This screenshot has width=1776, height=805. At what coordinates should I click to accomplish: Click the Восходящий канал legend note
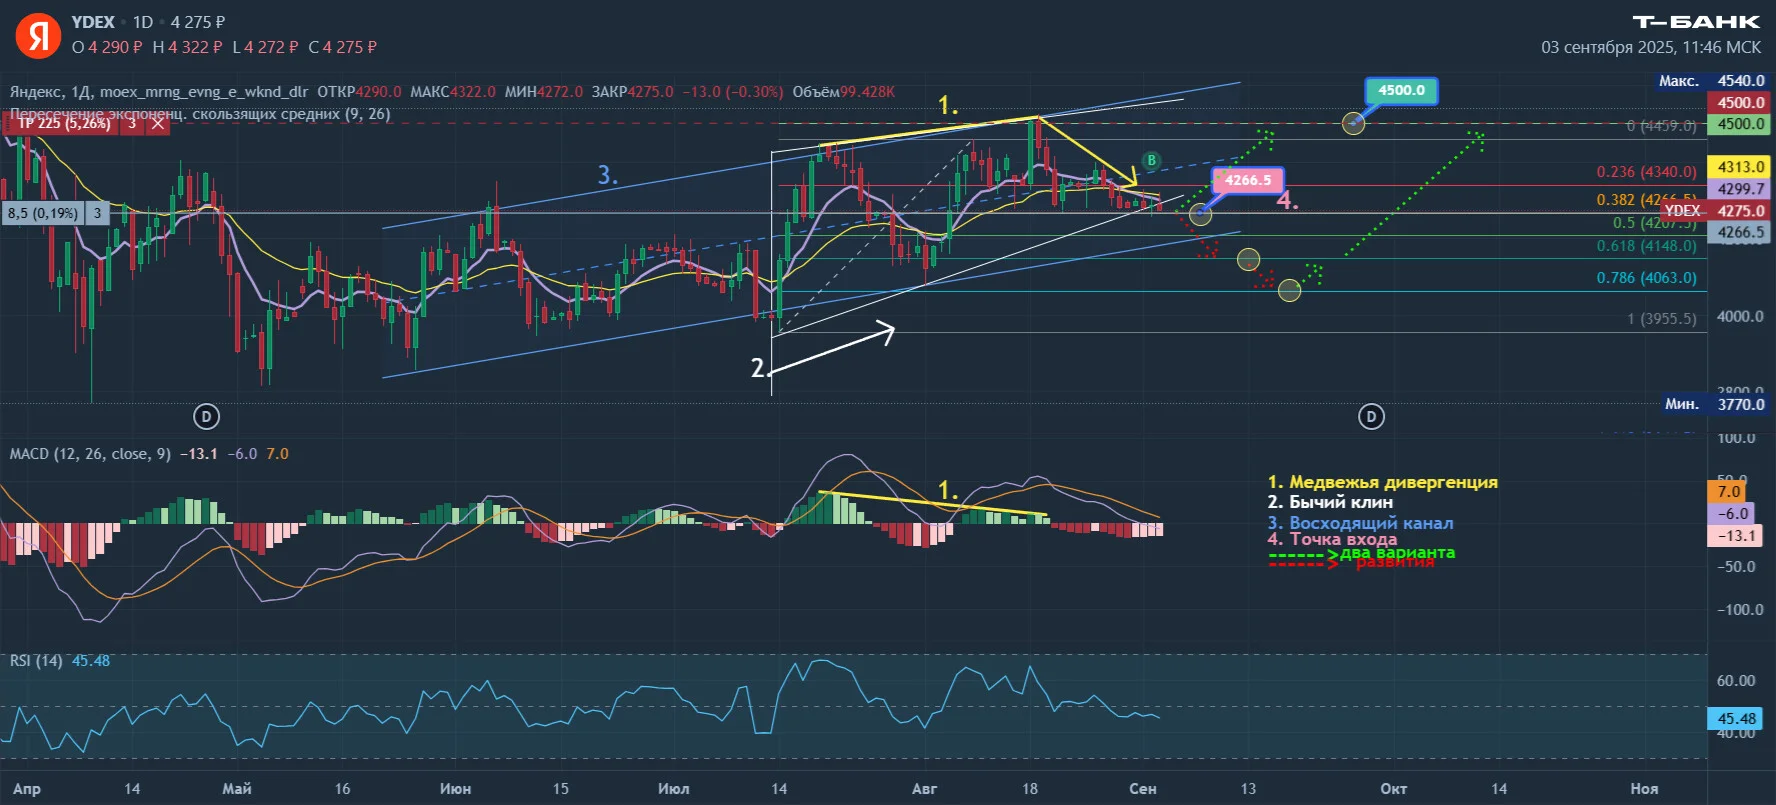click(x=1360, y=523)
